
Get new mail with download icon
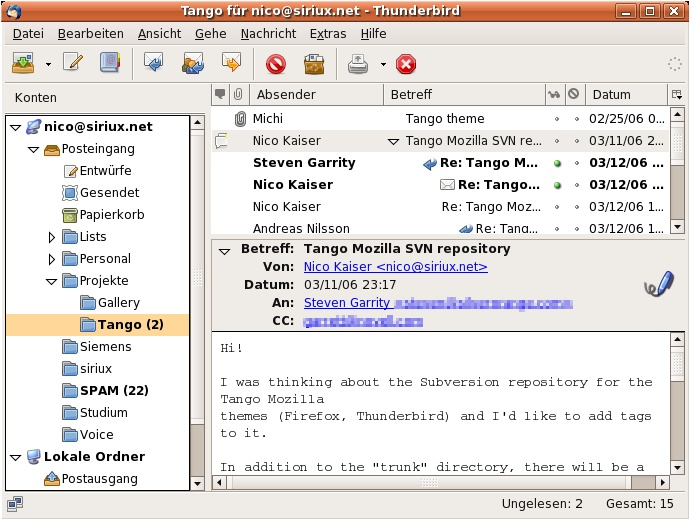click(23, 63)
